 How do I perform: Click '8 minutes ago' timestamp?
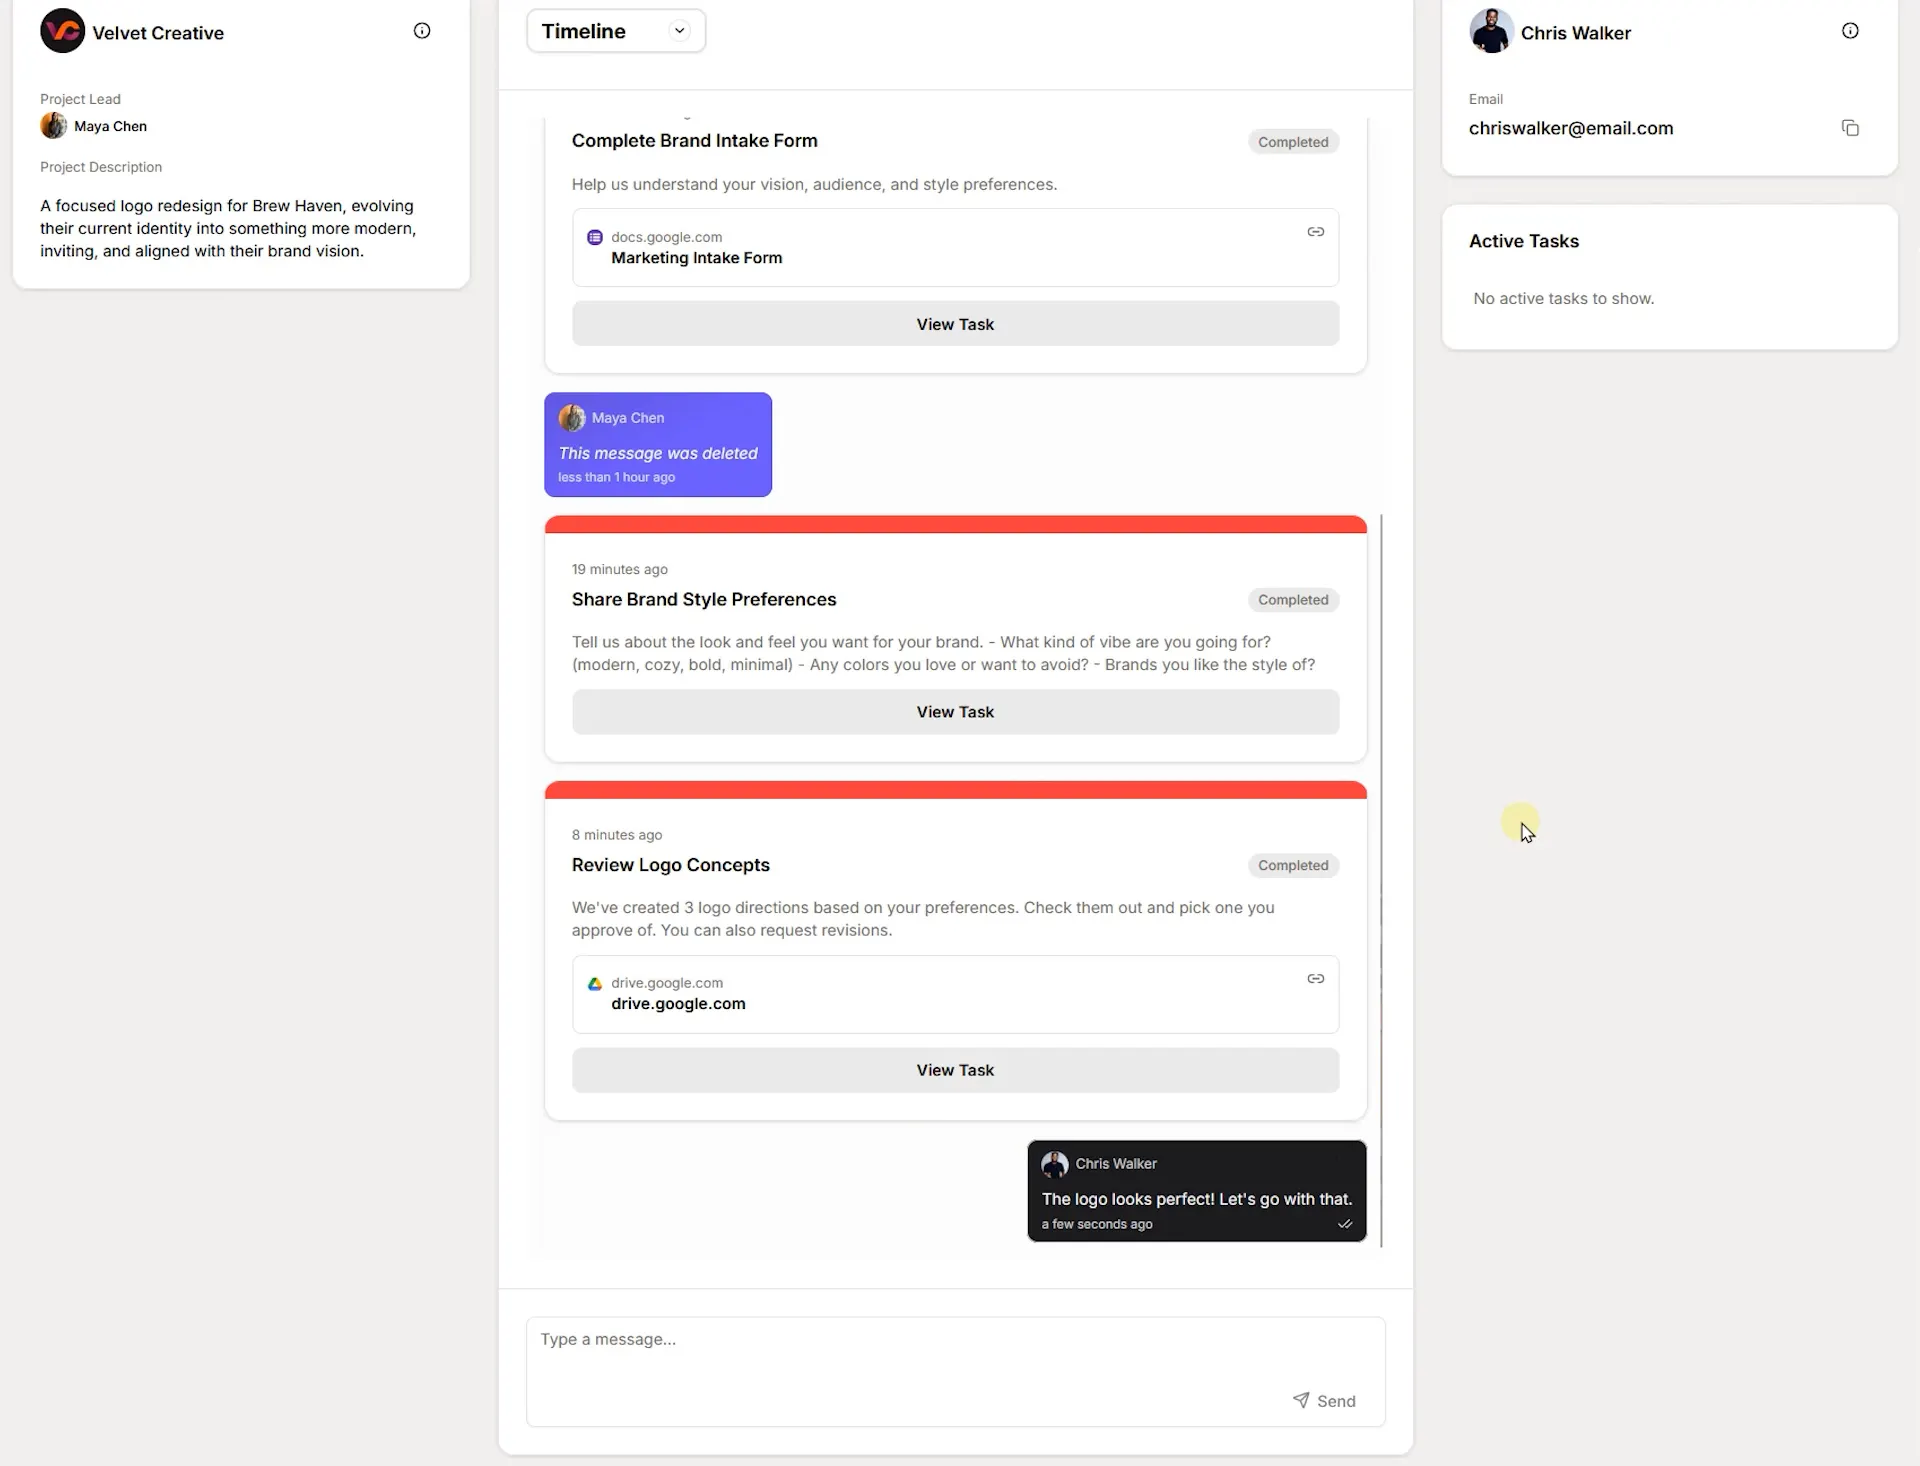617,835
